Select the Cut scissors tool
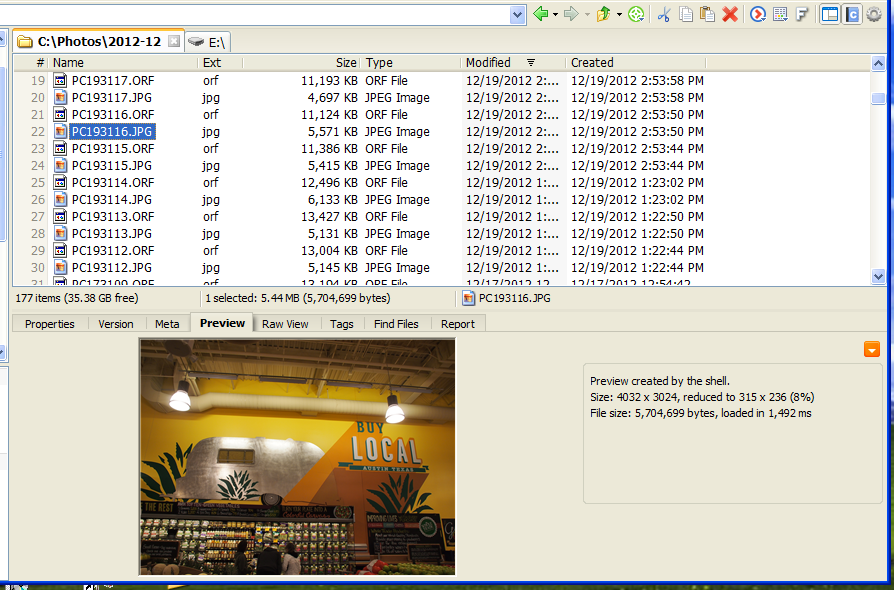The image size is (894, 590). click(x=665, y=14)
